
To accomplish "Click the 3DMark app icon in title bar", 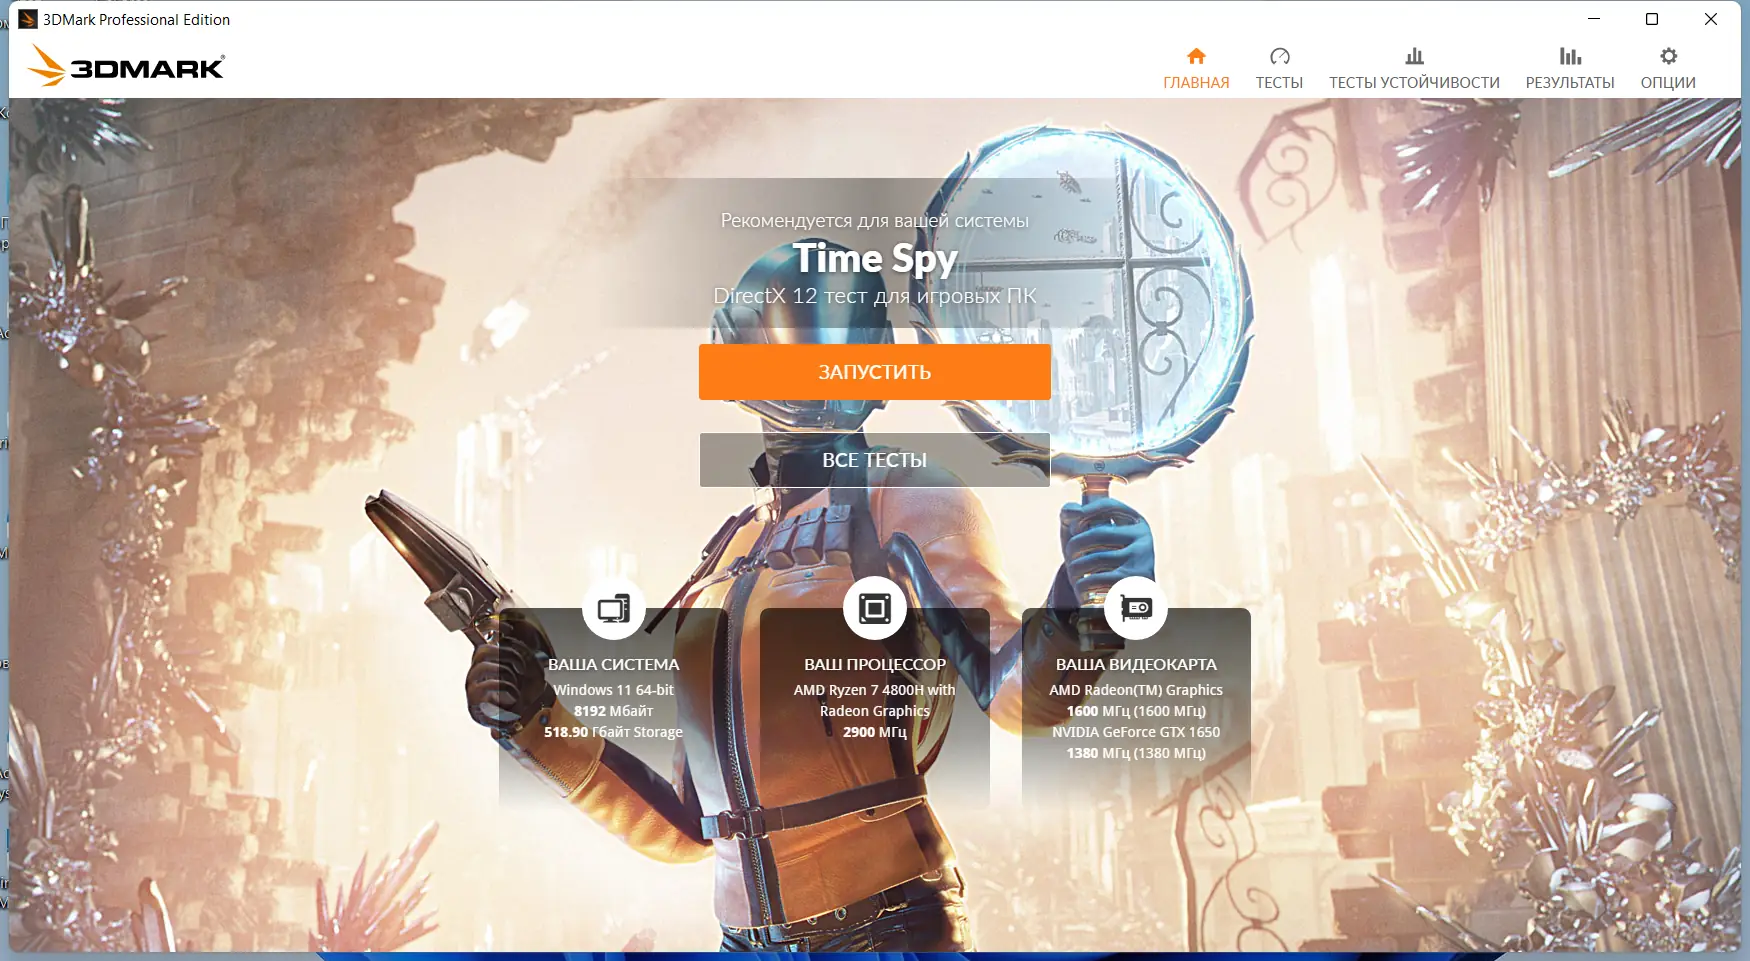I will click(x=28, y=19).
